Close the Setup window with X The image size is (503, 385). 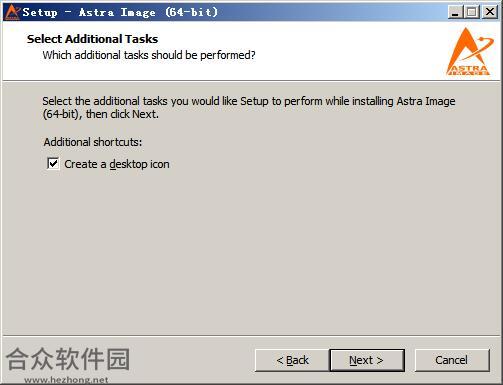coord(490,12)
